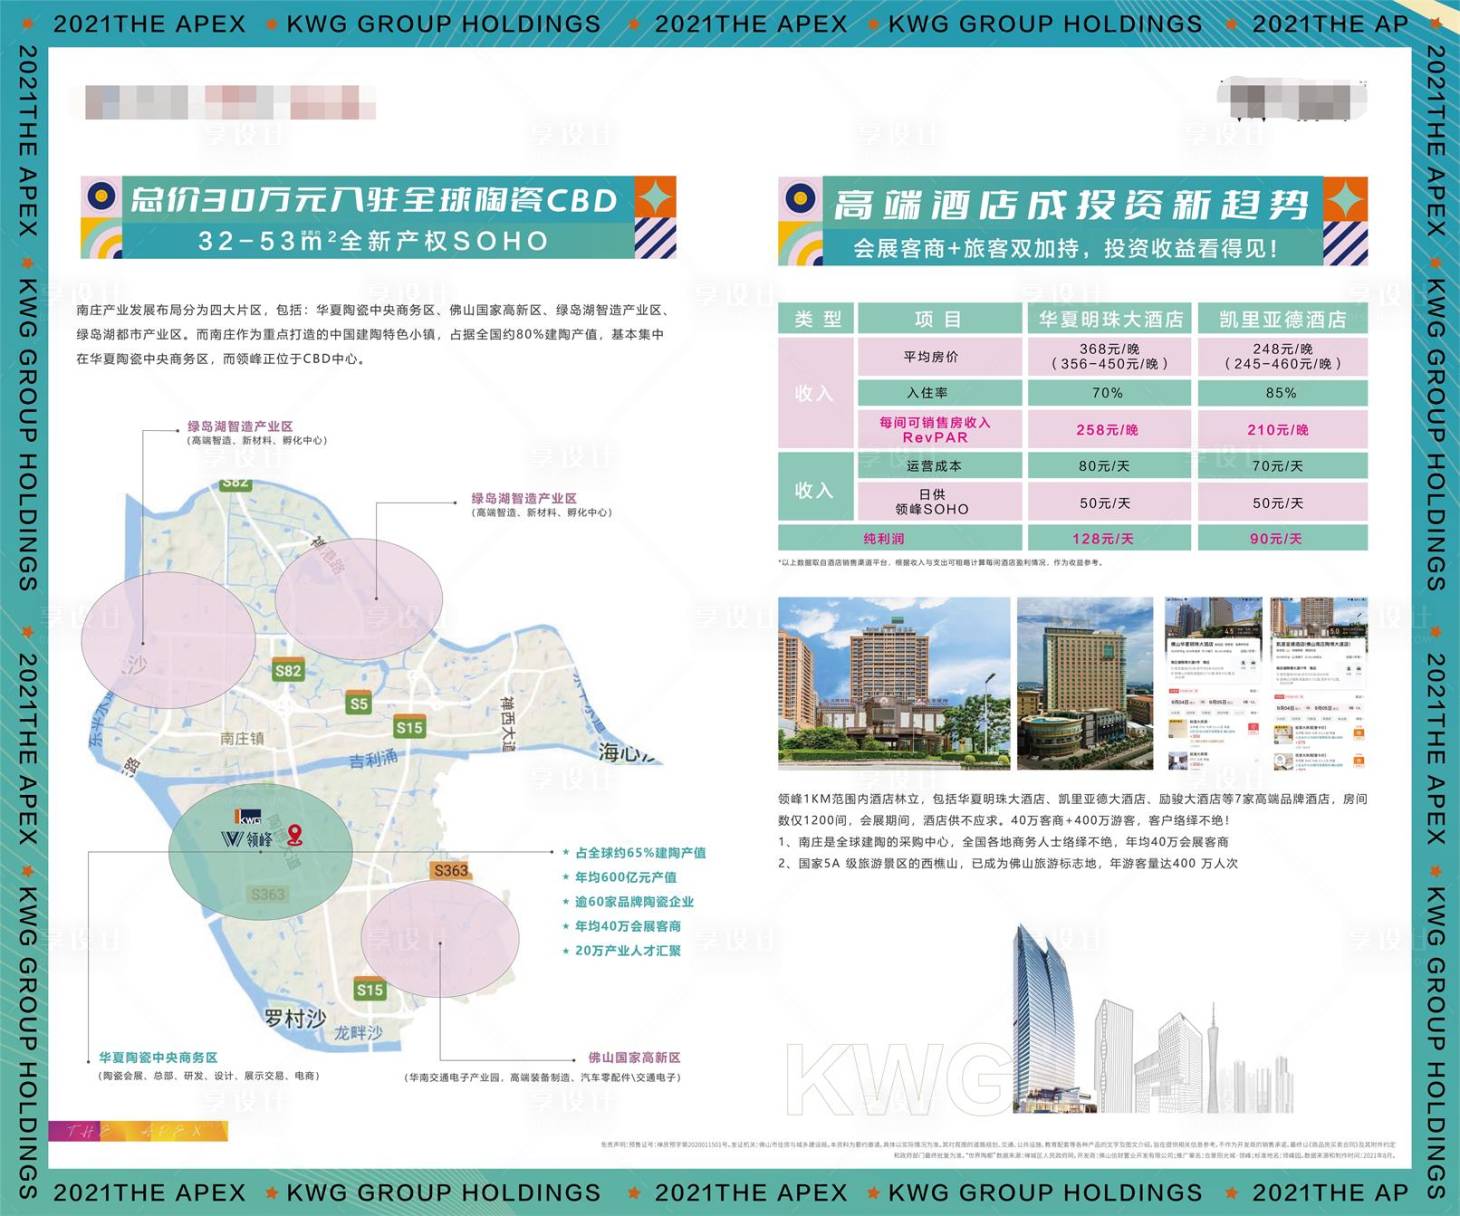Click the 南庄镇 map label
Viewport: 1460px width, 1216px height.
point(242,738)
